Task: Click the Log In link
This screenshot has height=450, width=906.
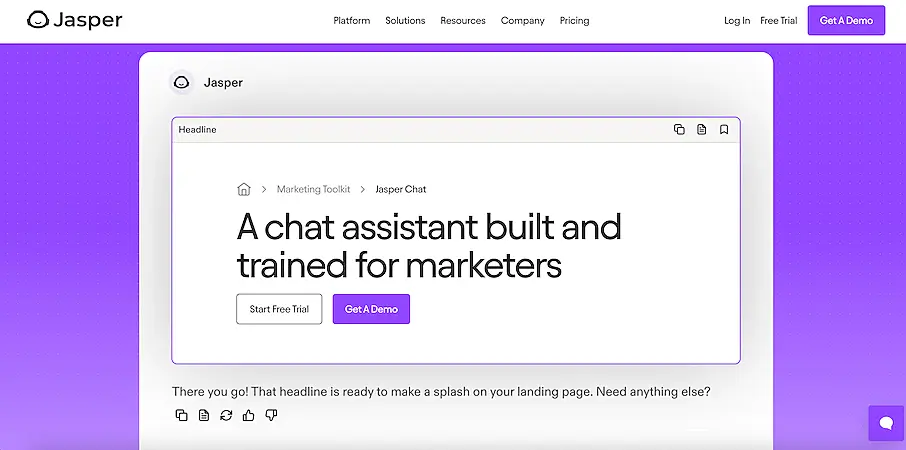Action: tap(737, 21)
